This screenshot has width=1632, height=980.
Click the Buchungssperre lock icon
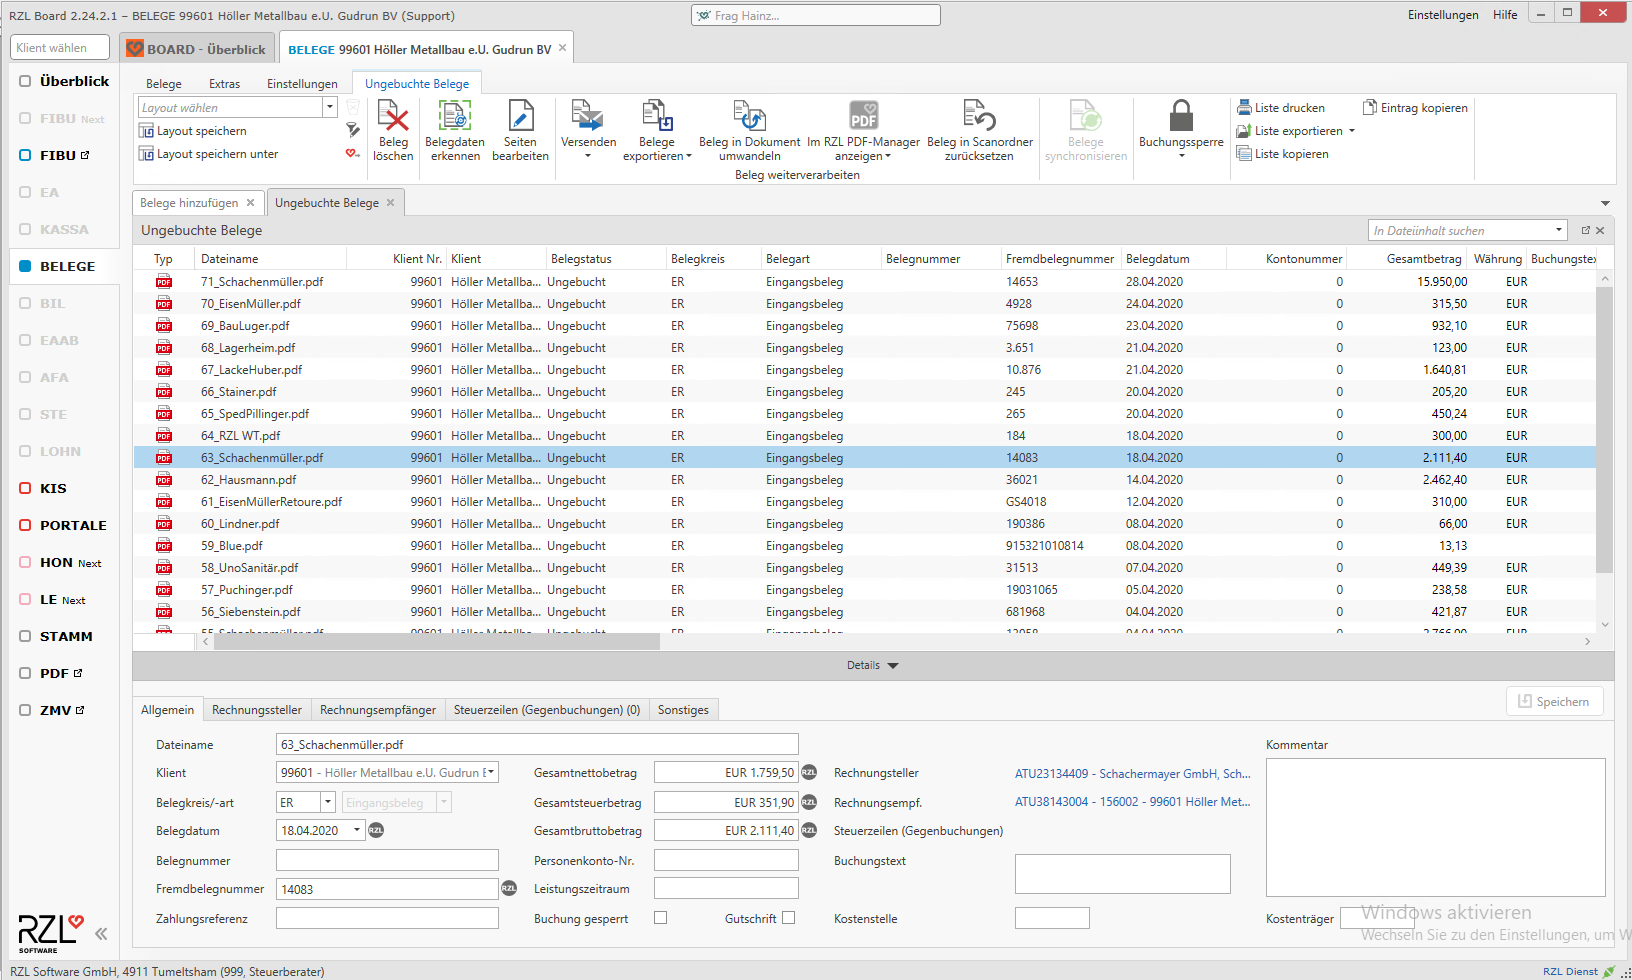(1181, 117)
